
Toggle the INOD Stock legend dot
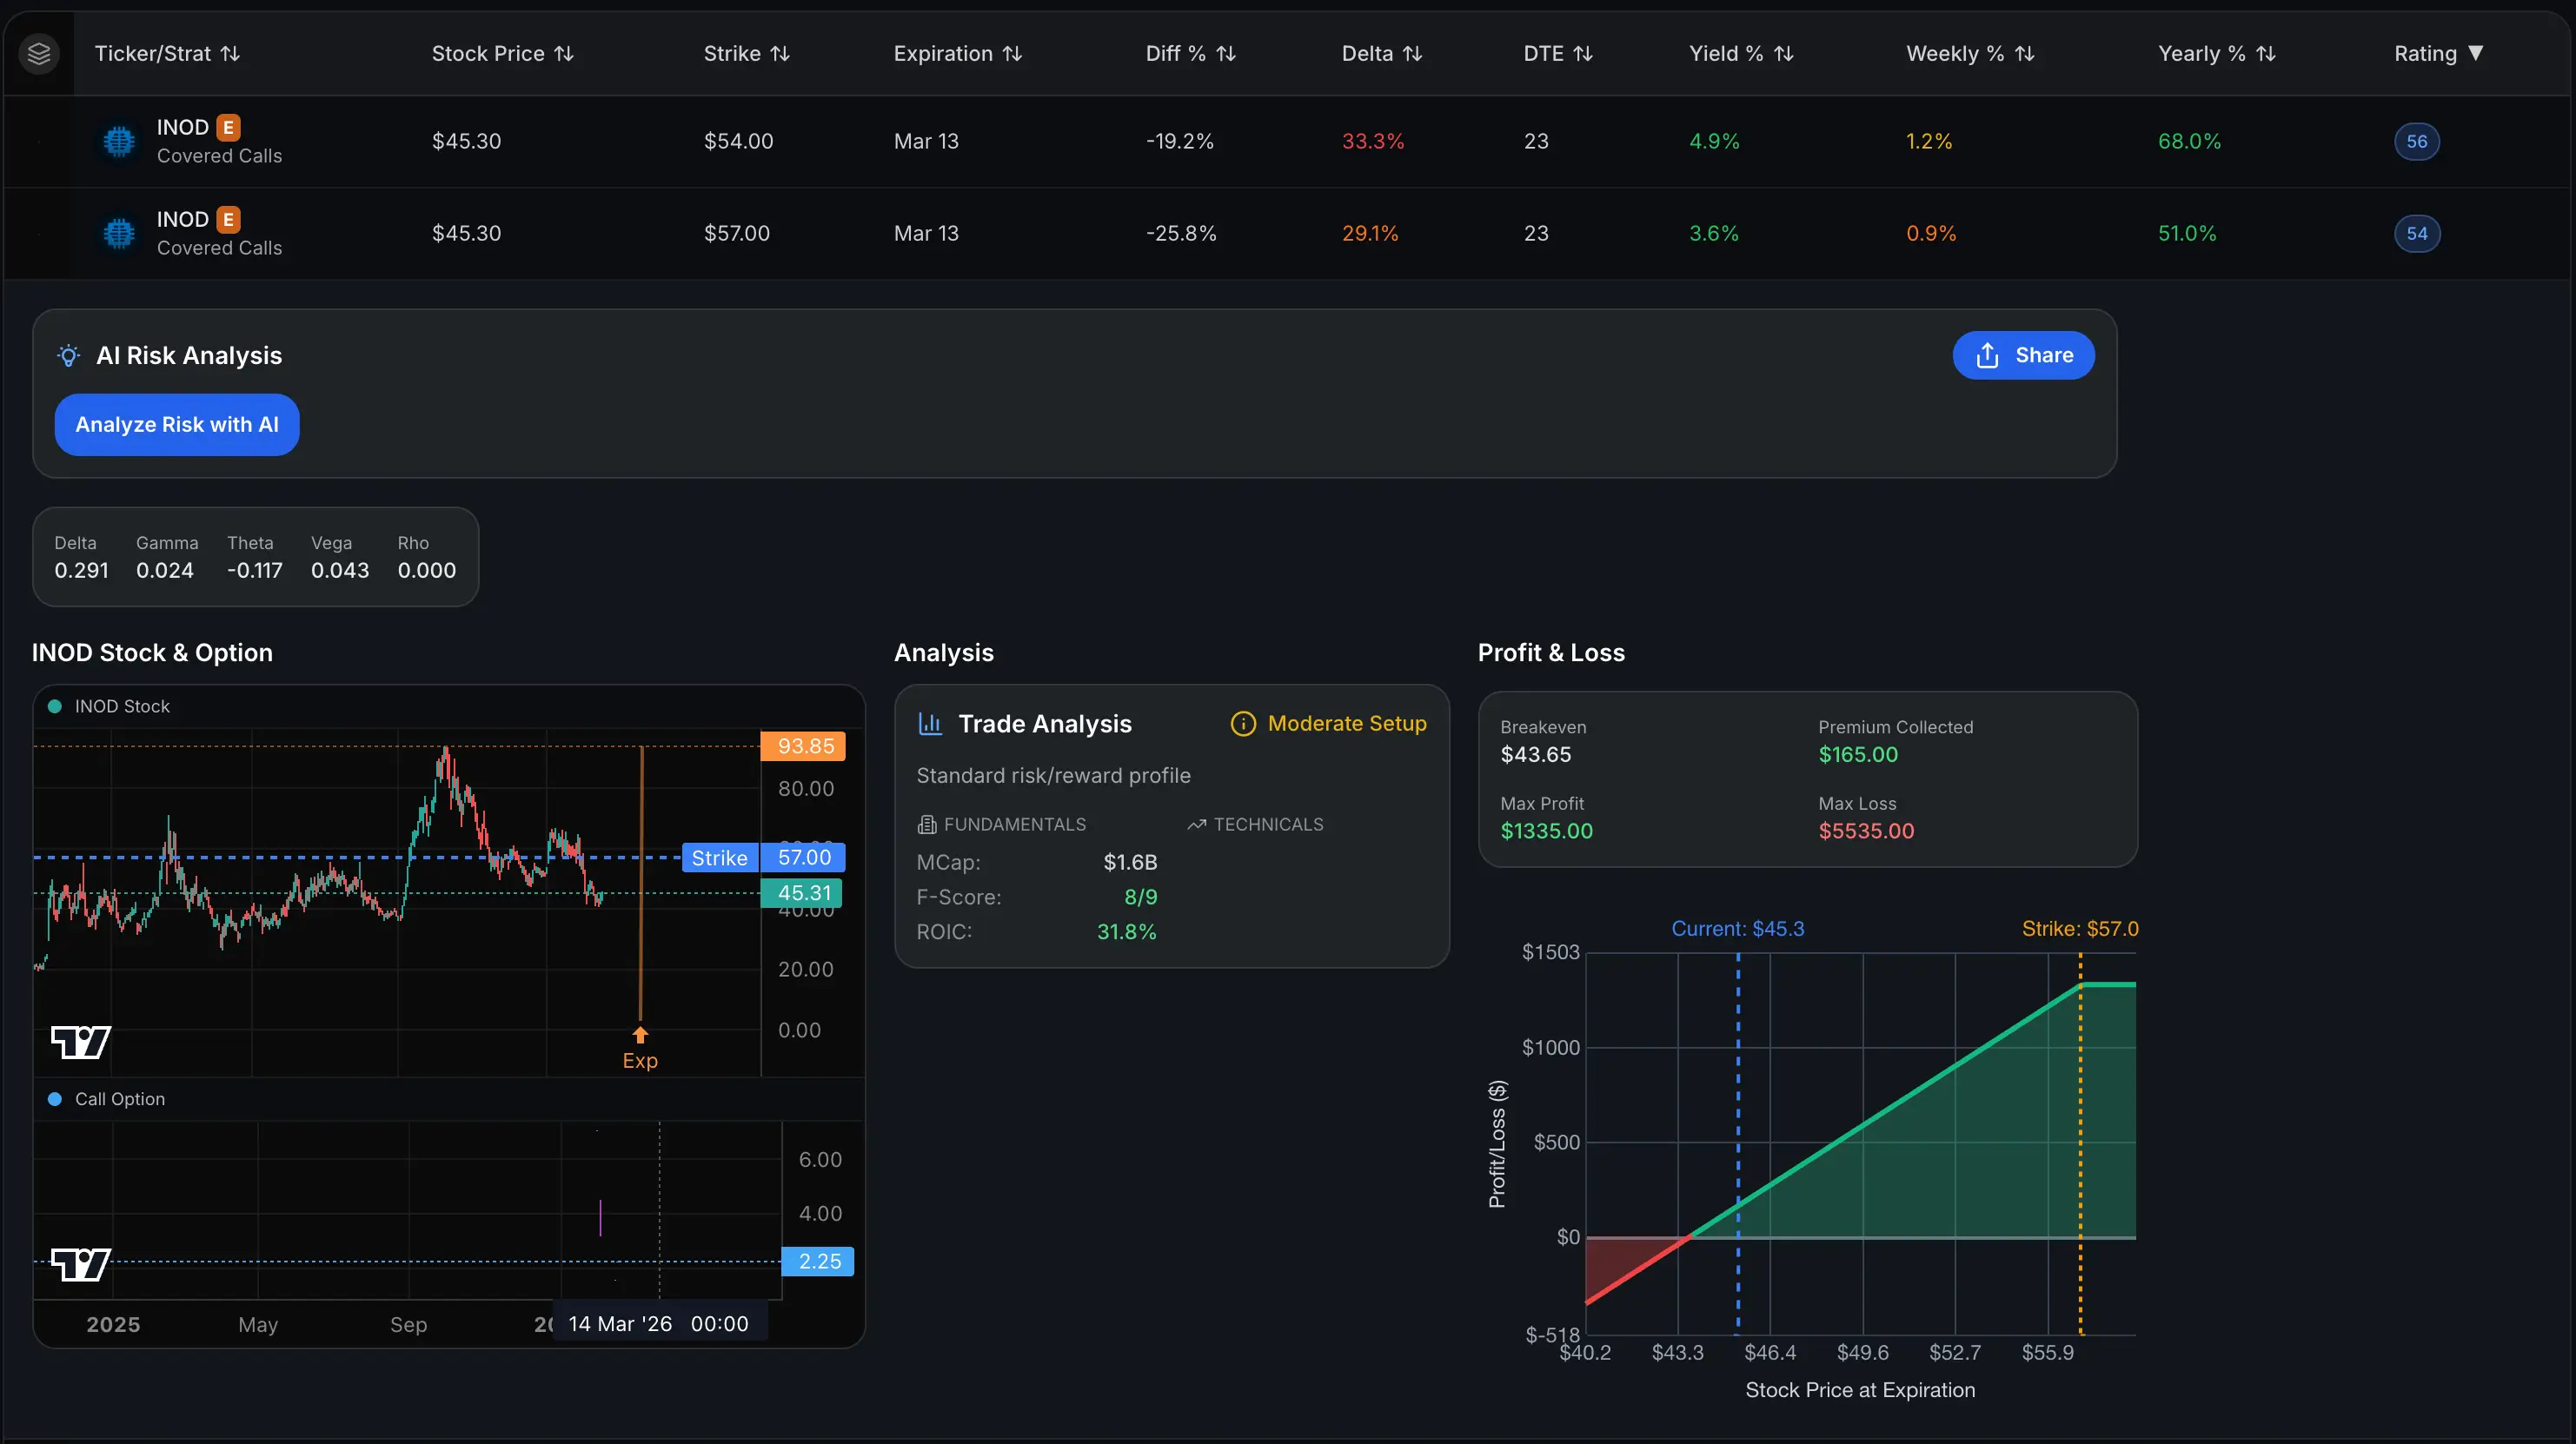coord(55,706)
